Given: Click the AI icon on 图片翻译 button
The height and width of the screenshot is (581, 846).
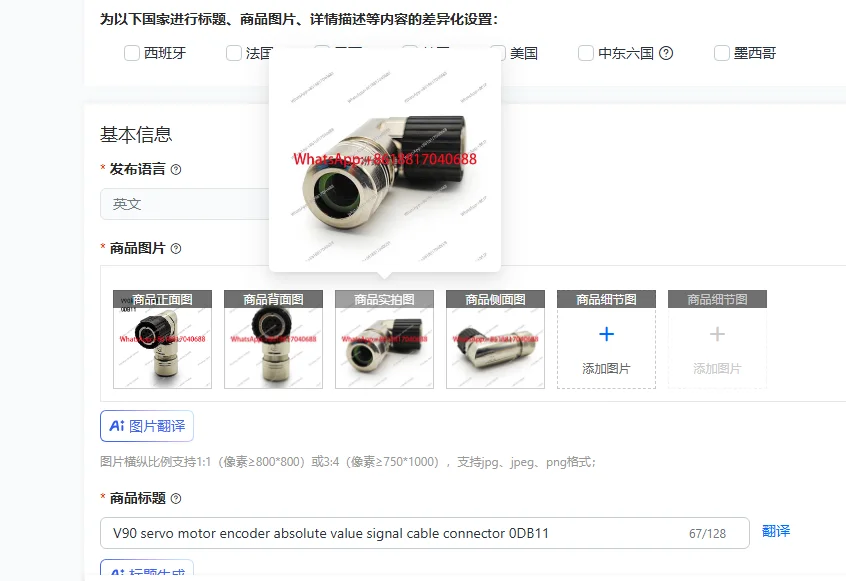Looking at the screenshot, I should (117, 426).
